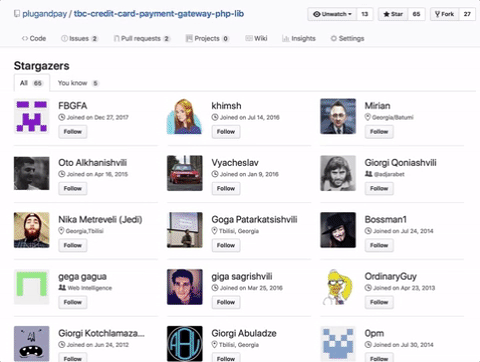Click Nika Metreveli (Jedi)'s avatar

tap(32, 230)
